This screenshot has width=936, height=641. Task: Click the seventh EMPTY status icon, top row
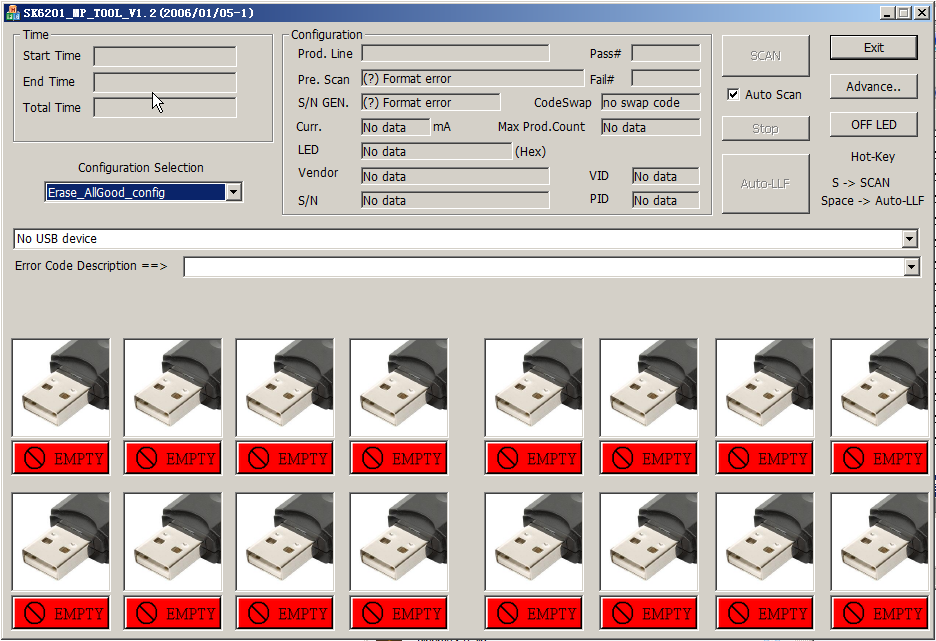click(765, 458)
